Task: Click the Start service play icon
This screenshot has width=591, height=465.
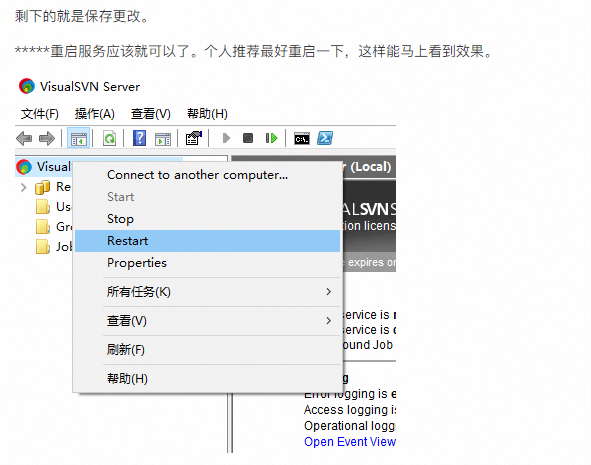Action: pyautogui.click(x=226, y=138)
